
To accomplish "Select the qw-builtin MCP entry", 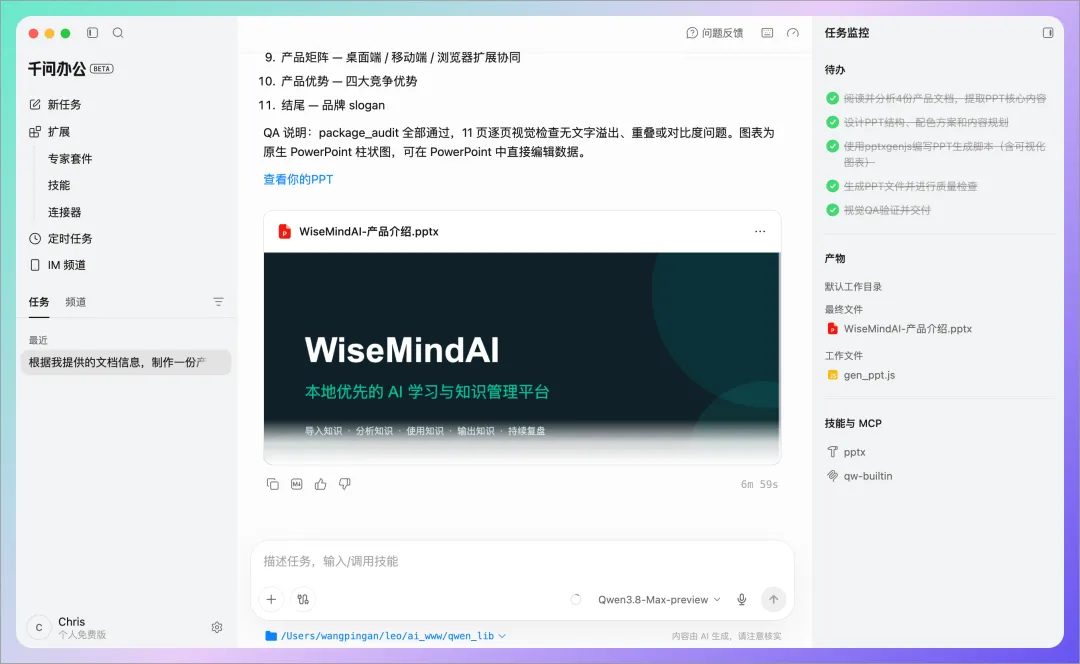I will pyautogui.click(x=860, y=476).
